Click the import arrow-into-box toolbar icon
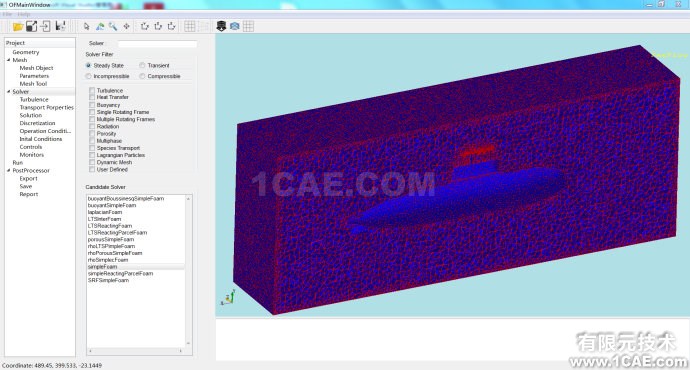This screenshot has width=690, height=370. [x=45, y=26]
